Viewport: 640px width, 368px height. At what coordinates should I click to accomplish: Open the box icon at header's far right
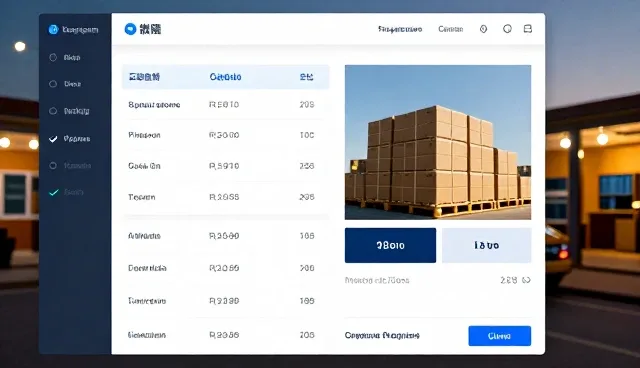click(x=528, y=29)
